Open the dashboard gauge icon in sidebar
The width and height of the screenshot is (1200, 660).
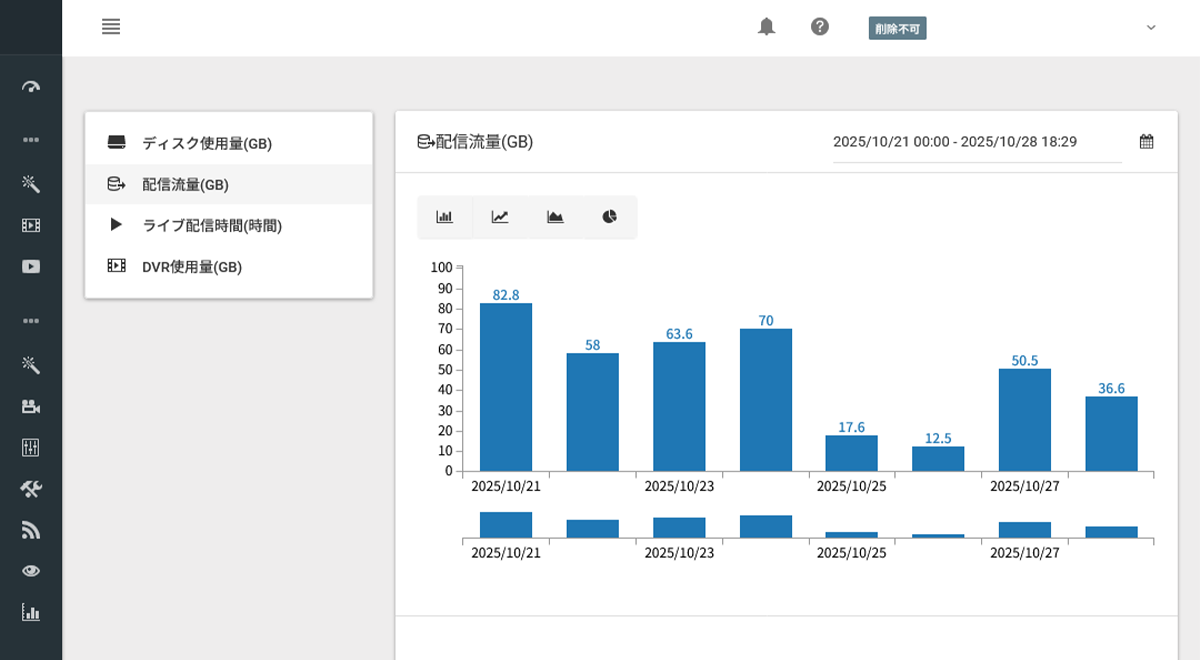click(x=31, y=87)
